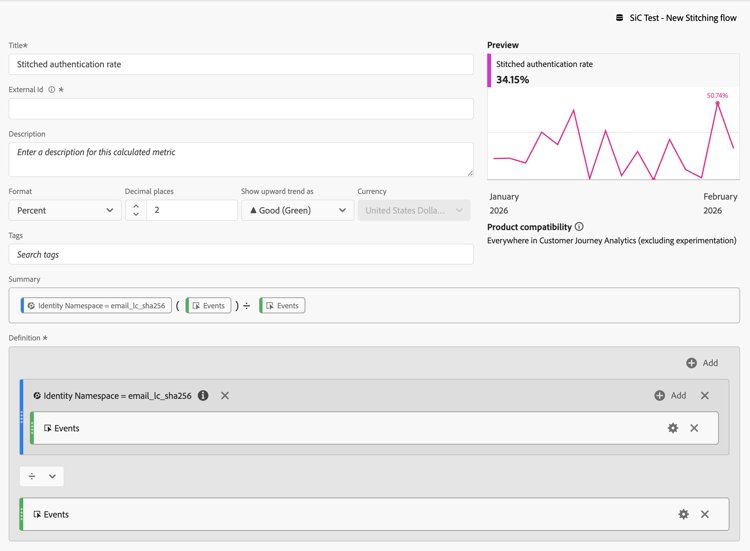Decrease decimal places with down arrow

(136, 215)
